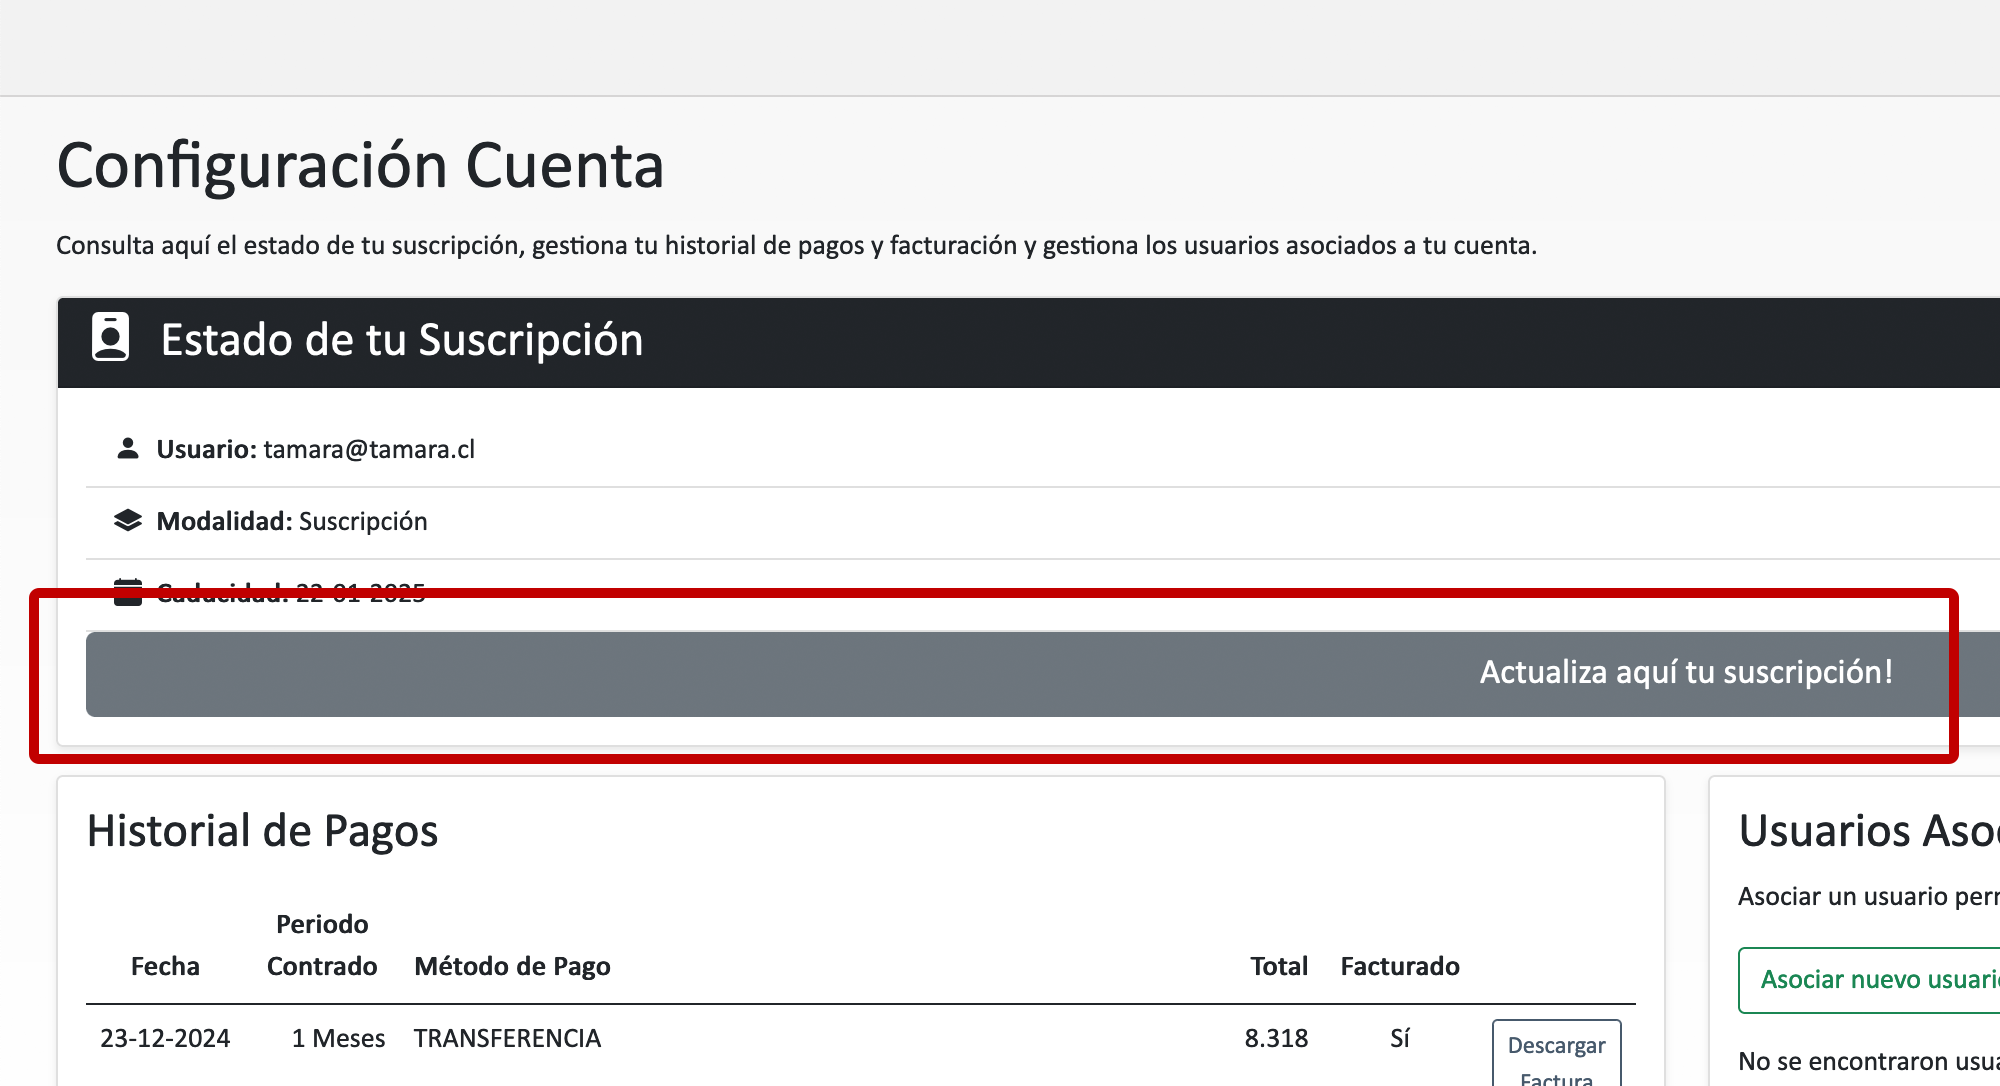Viewport: 2000px width, 1086px height.
Task: Click the subscription badge icon in header
Action: click(110, 337)
